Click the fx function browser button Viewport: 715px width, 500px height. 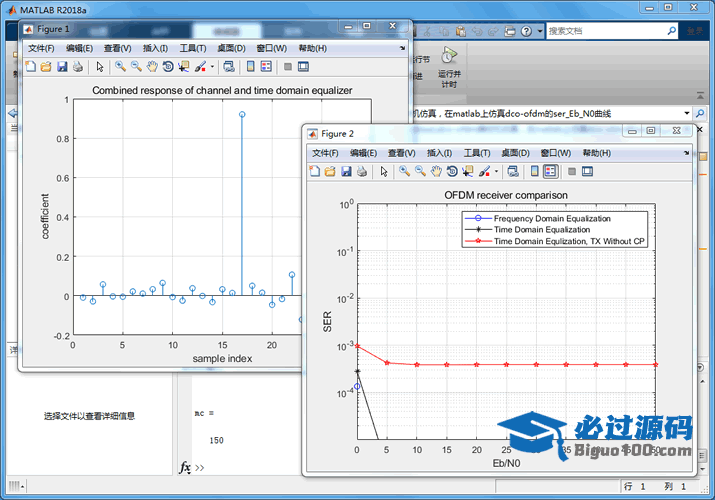[185, 467]
